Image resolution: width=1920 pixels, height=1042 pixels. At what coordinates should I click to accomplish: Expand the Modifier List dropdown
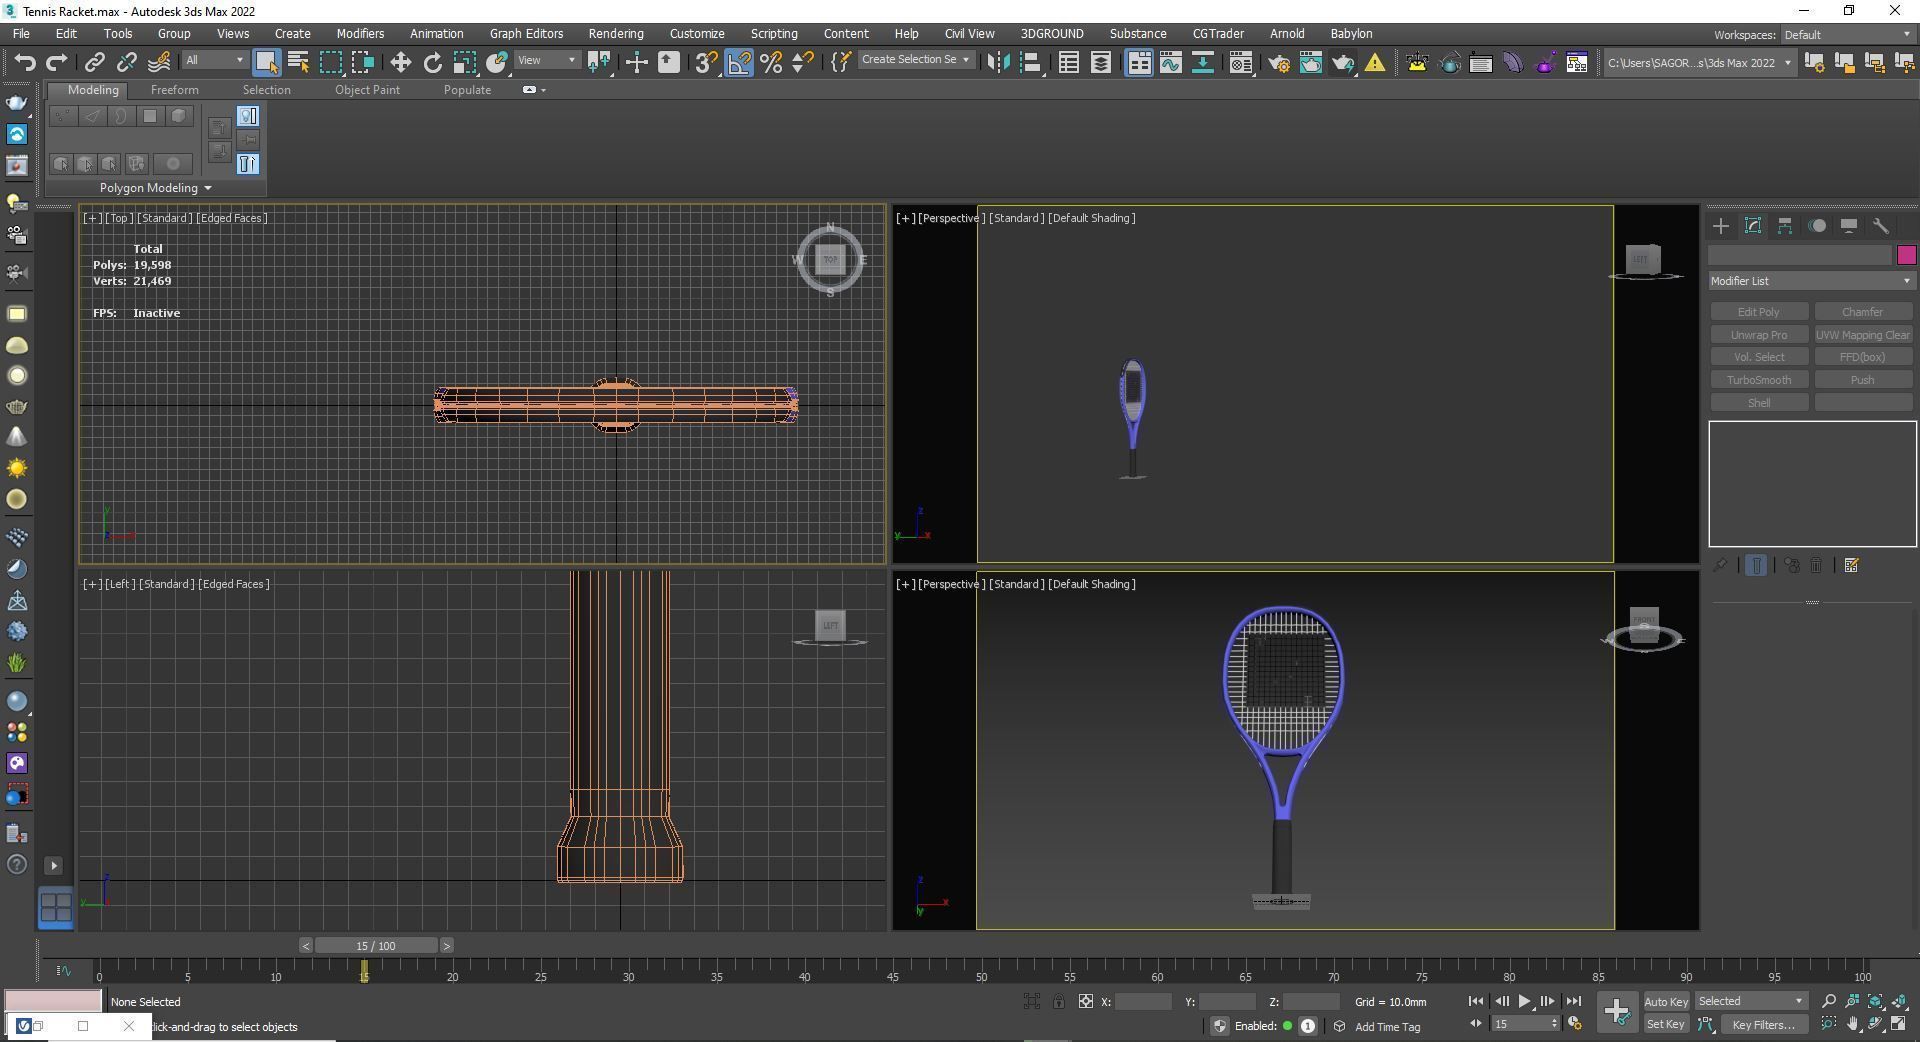(1811, 281)
